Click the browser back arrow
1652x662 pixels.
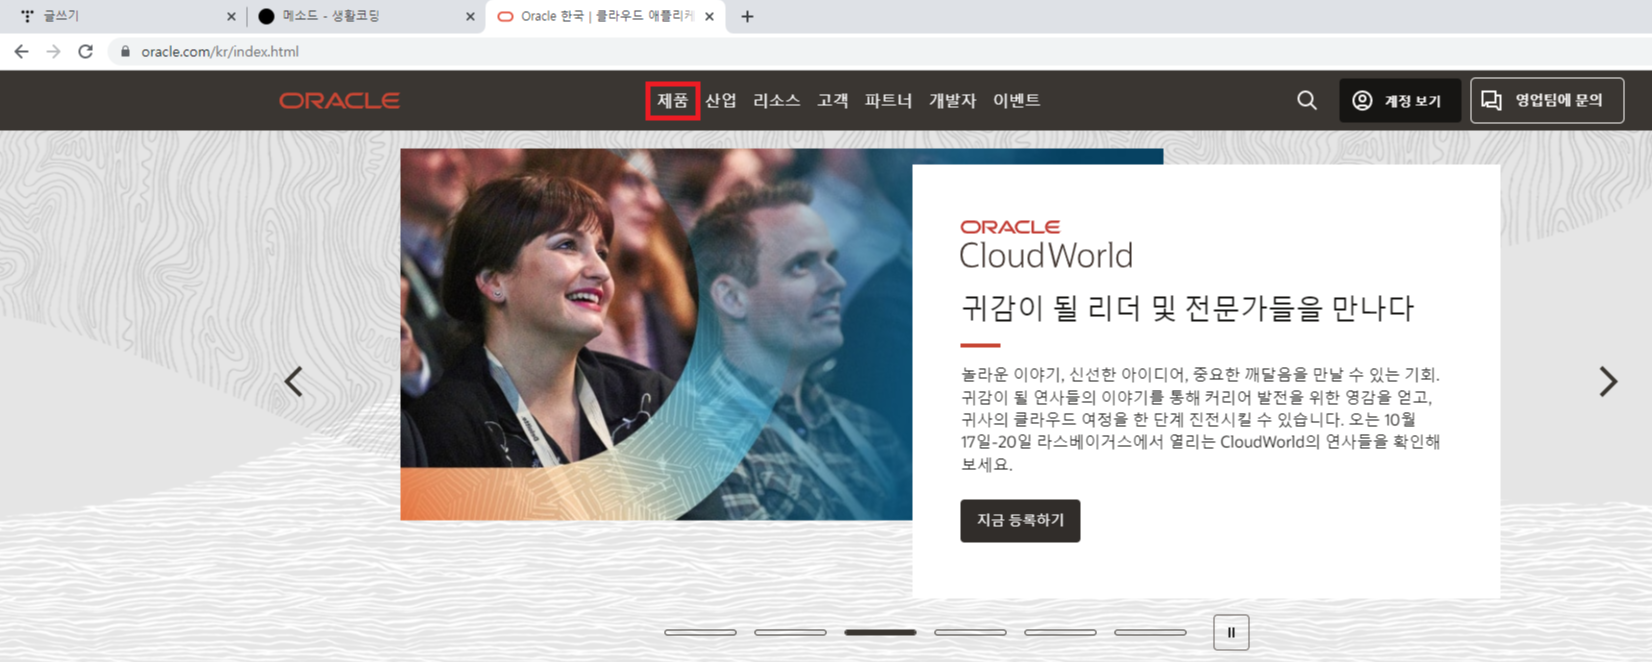coord(21,51)
